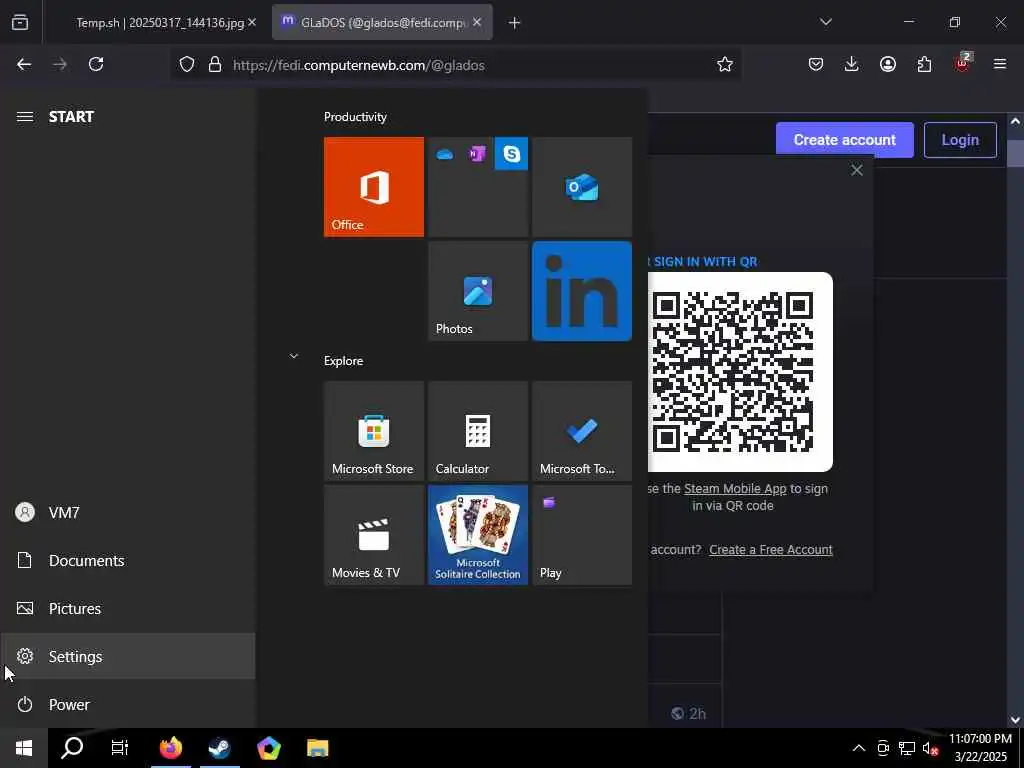Switch to Steam on the taskbar

219,748
